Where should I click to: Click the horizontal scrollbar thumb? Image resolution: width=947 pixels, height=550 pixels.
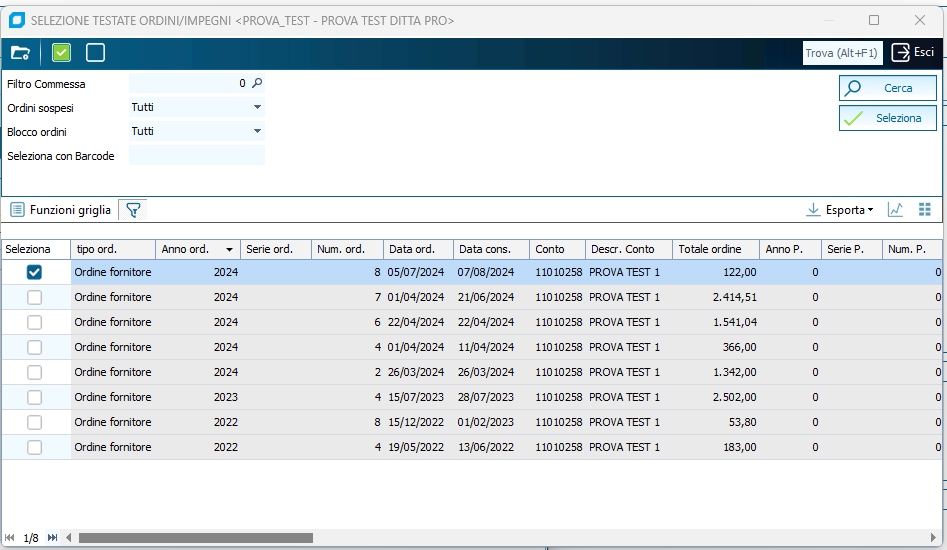(196, 537)
